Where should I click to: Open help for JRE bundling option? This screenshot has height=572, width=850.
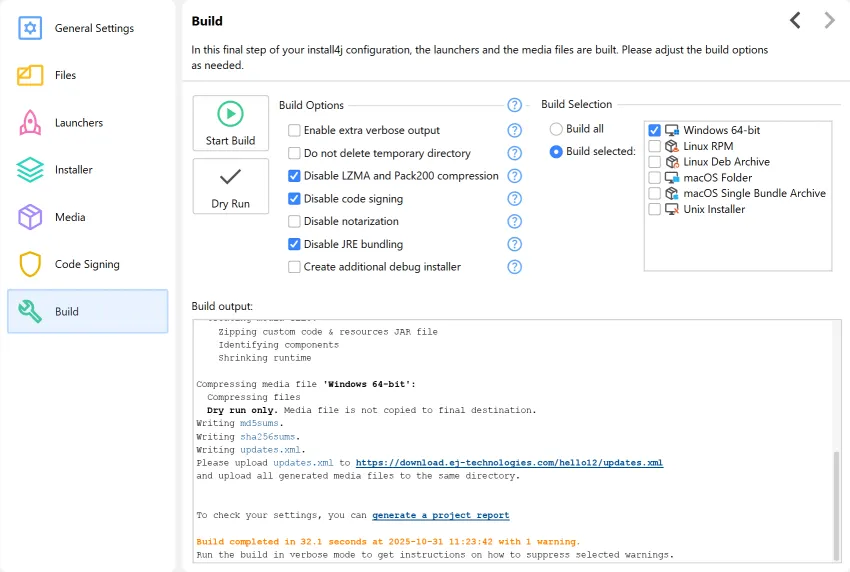click(514, 244)
